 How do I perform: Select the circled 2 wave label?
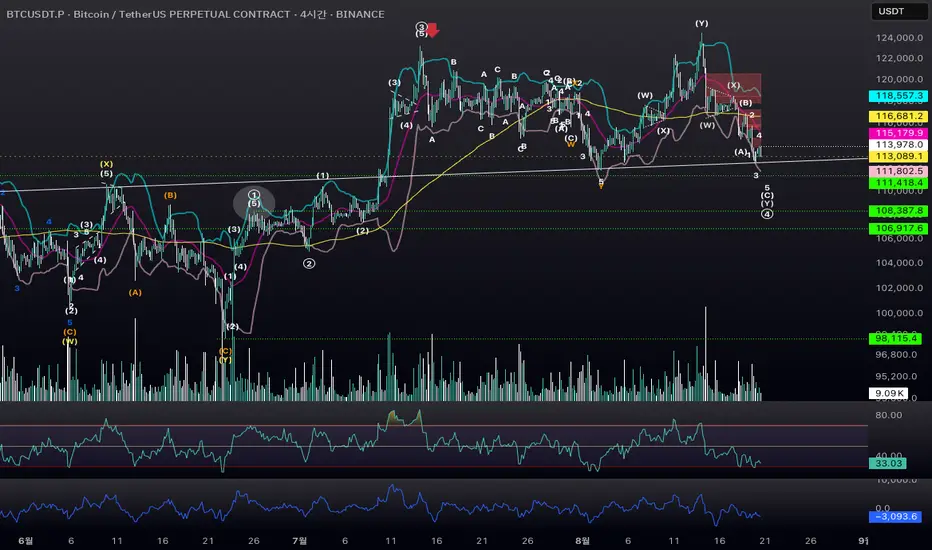(x=309, y=264)
